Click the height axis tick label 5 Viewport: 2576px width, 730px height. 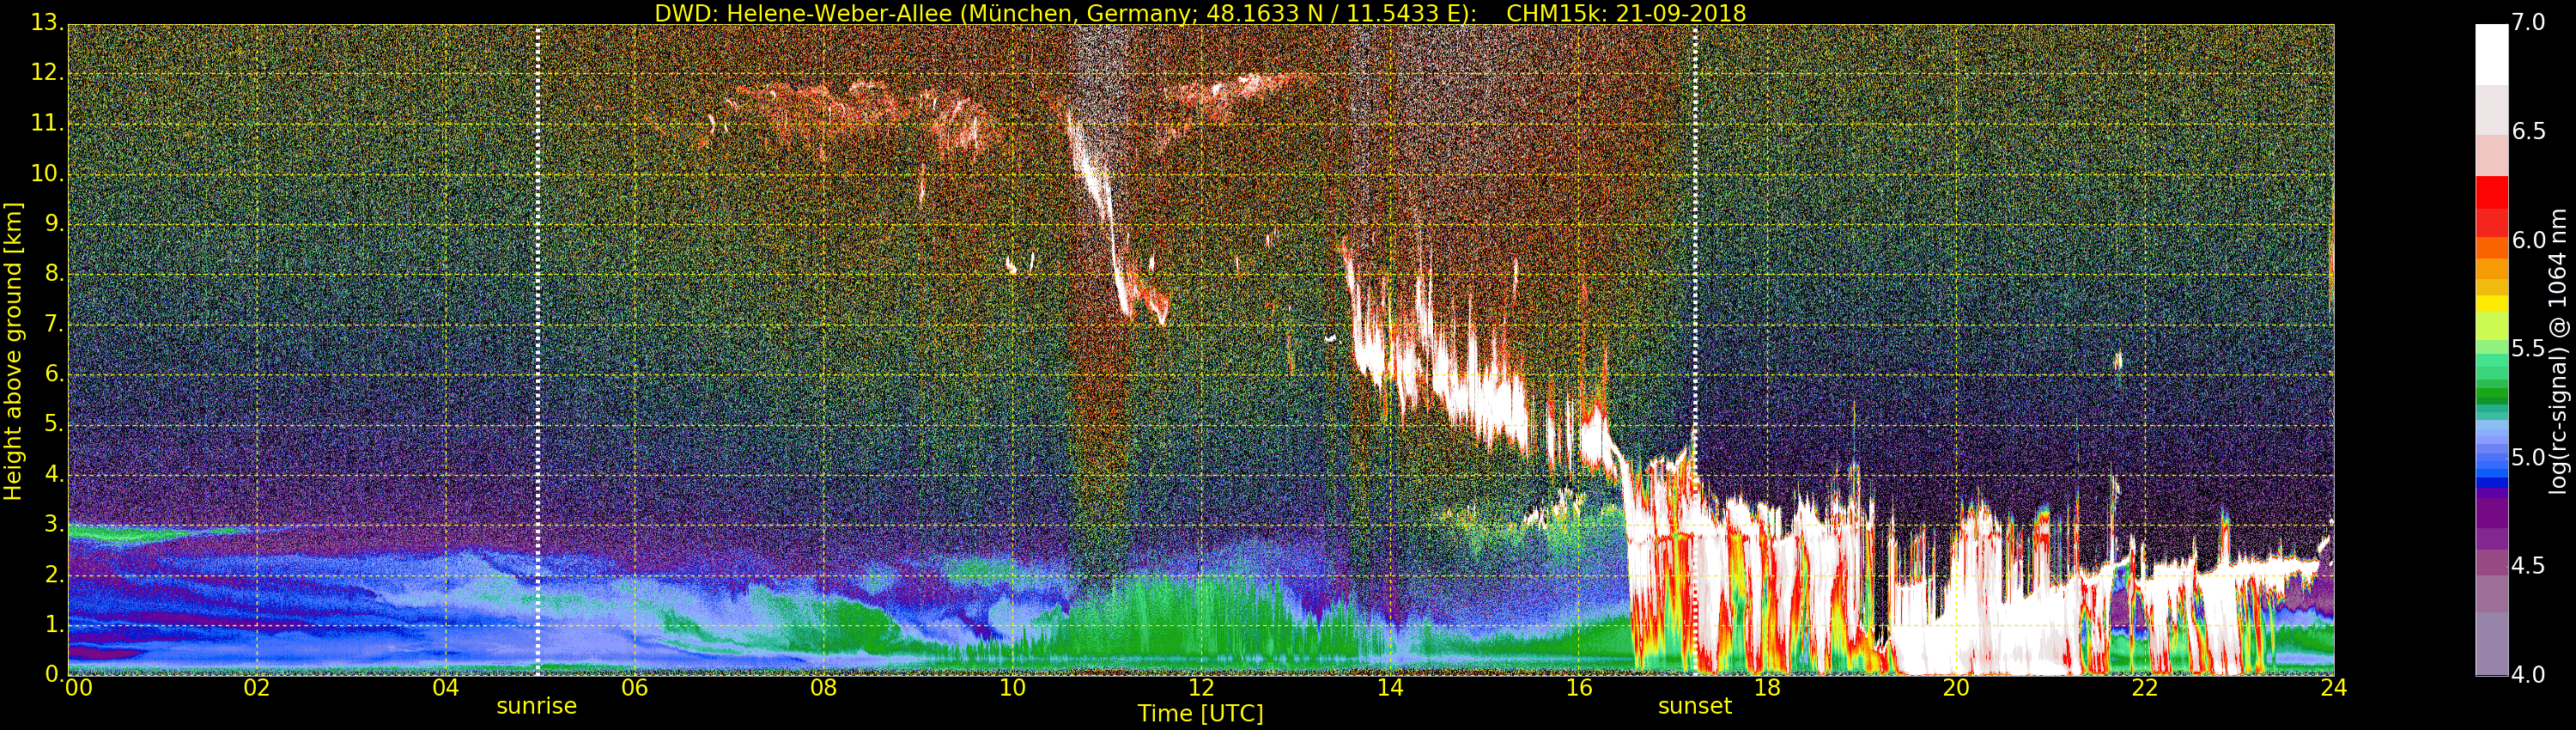click(54, 424)
